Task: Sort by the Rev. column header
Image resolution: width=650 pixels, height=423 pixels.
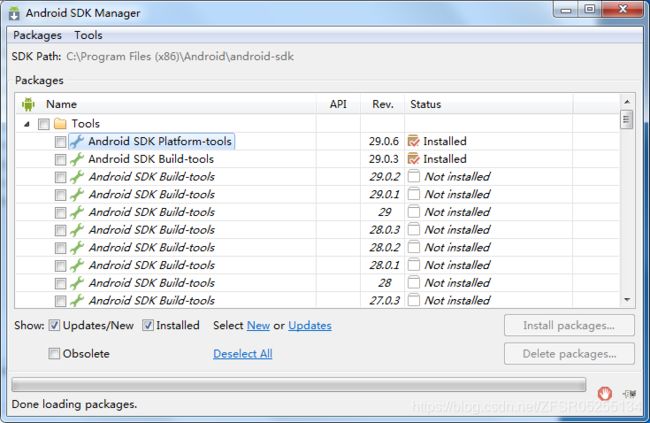Action: point(383,104)
